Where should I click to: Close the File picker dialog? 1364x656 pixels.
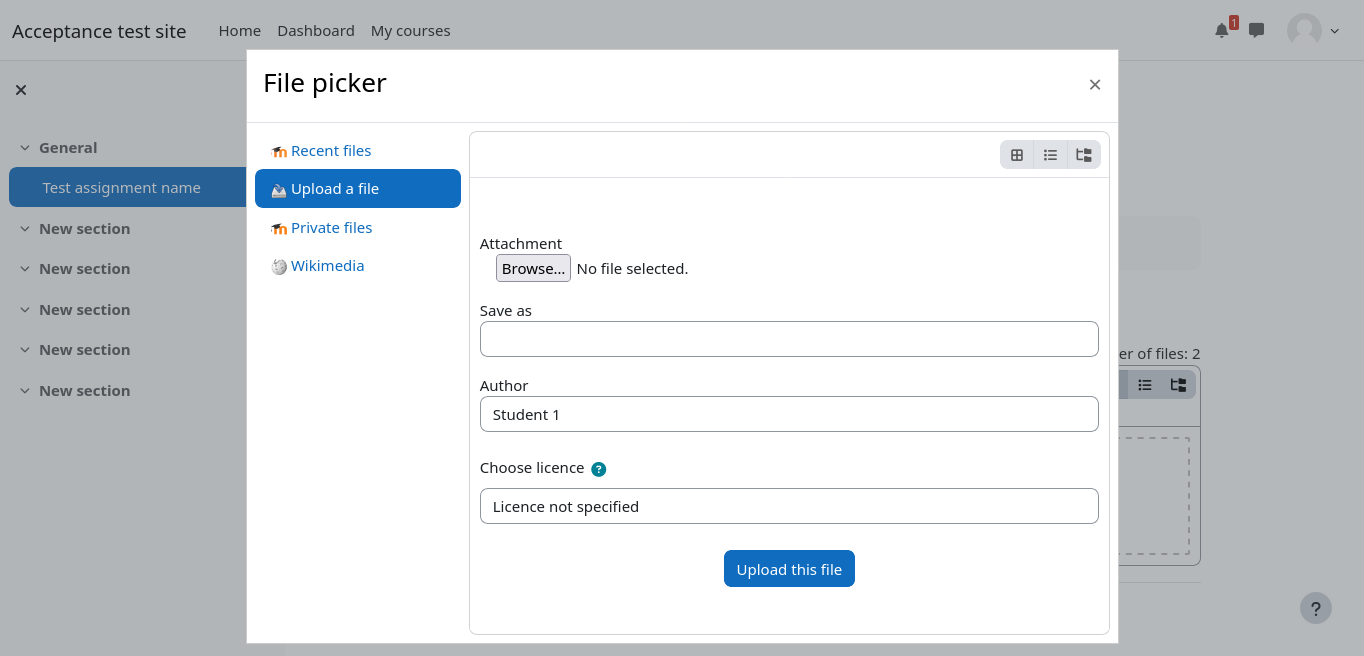coord(1094,85)
